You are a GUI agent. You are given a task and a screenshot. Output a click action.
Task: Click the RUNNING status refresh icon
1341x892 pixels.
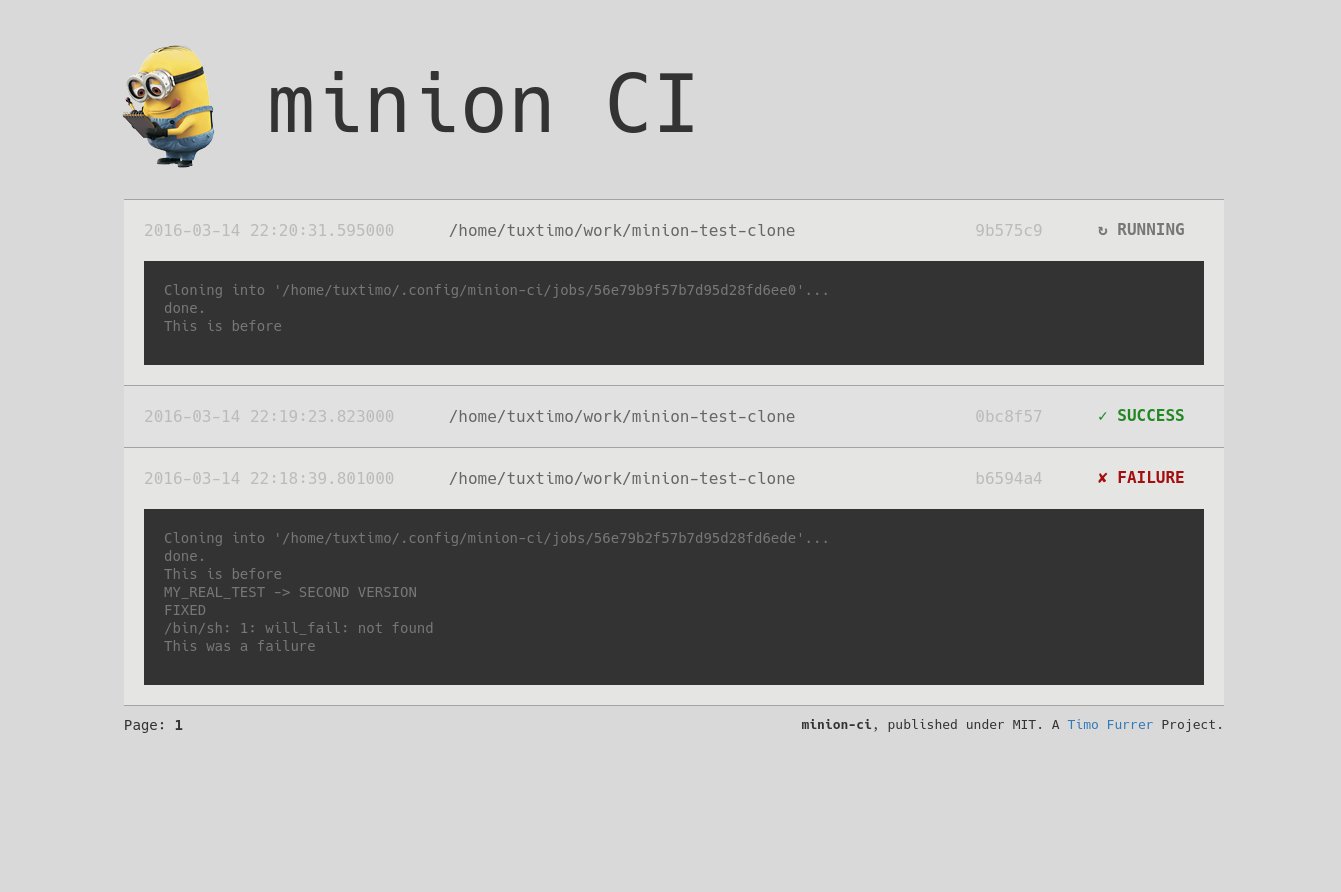click(1102, 230)
